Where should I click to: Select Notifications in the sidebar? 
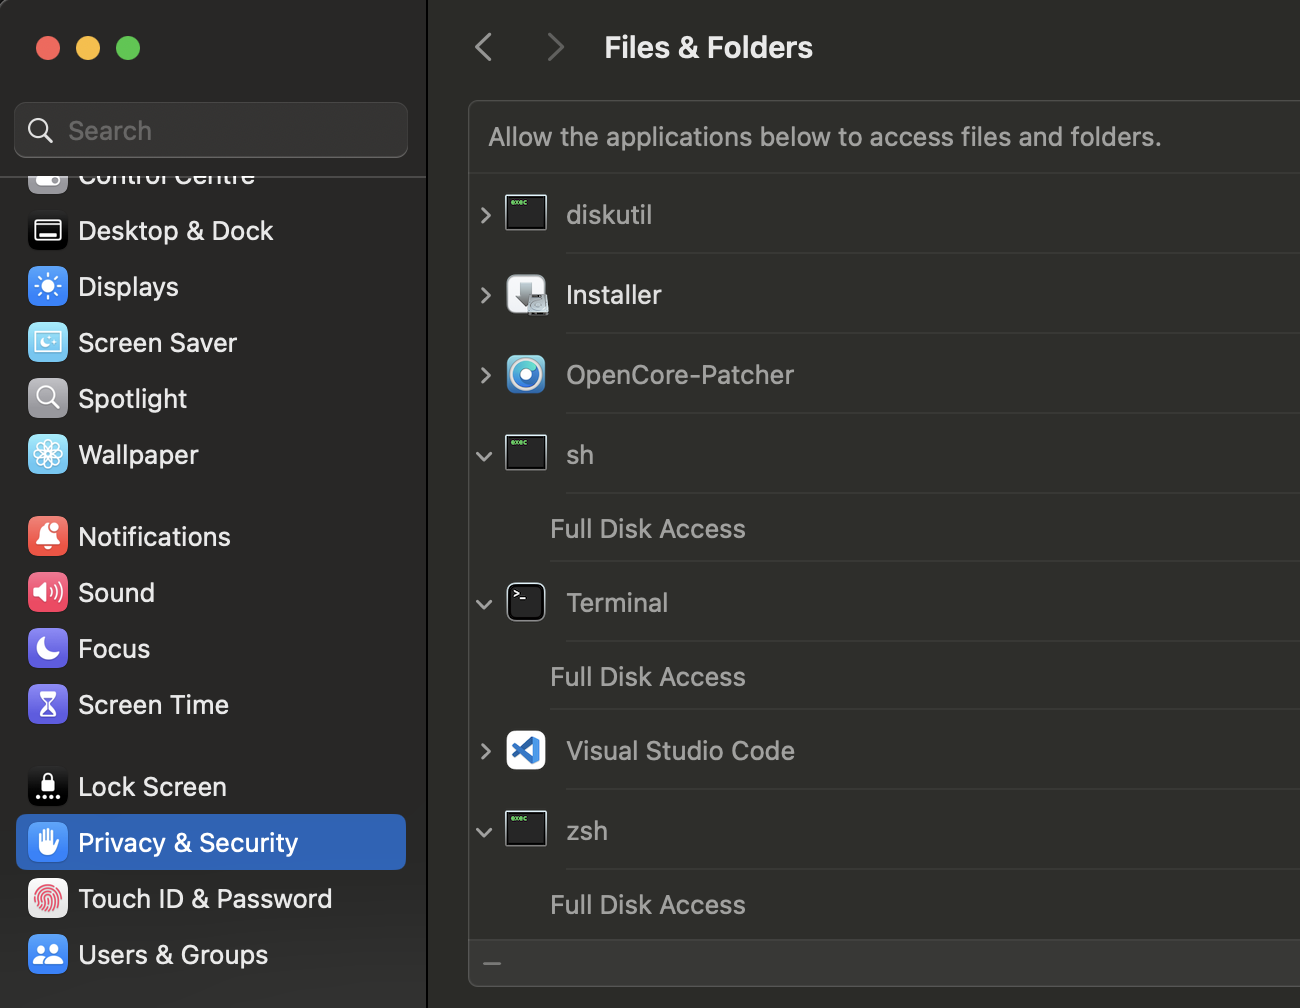154,537
